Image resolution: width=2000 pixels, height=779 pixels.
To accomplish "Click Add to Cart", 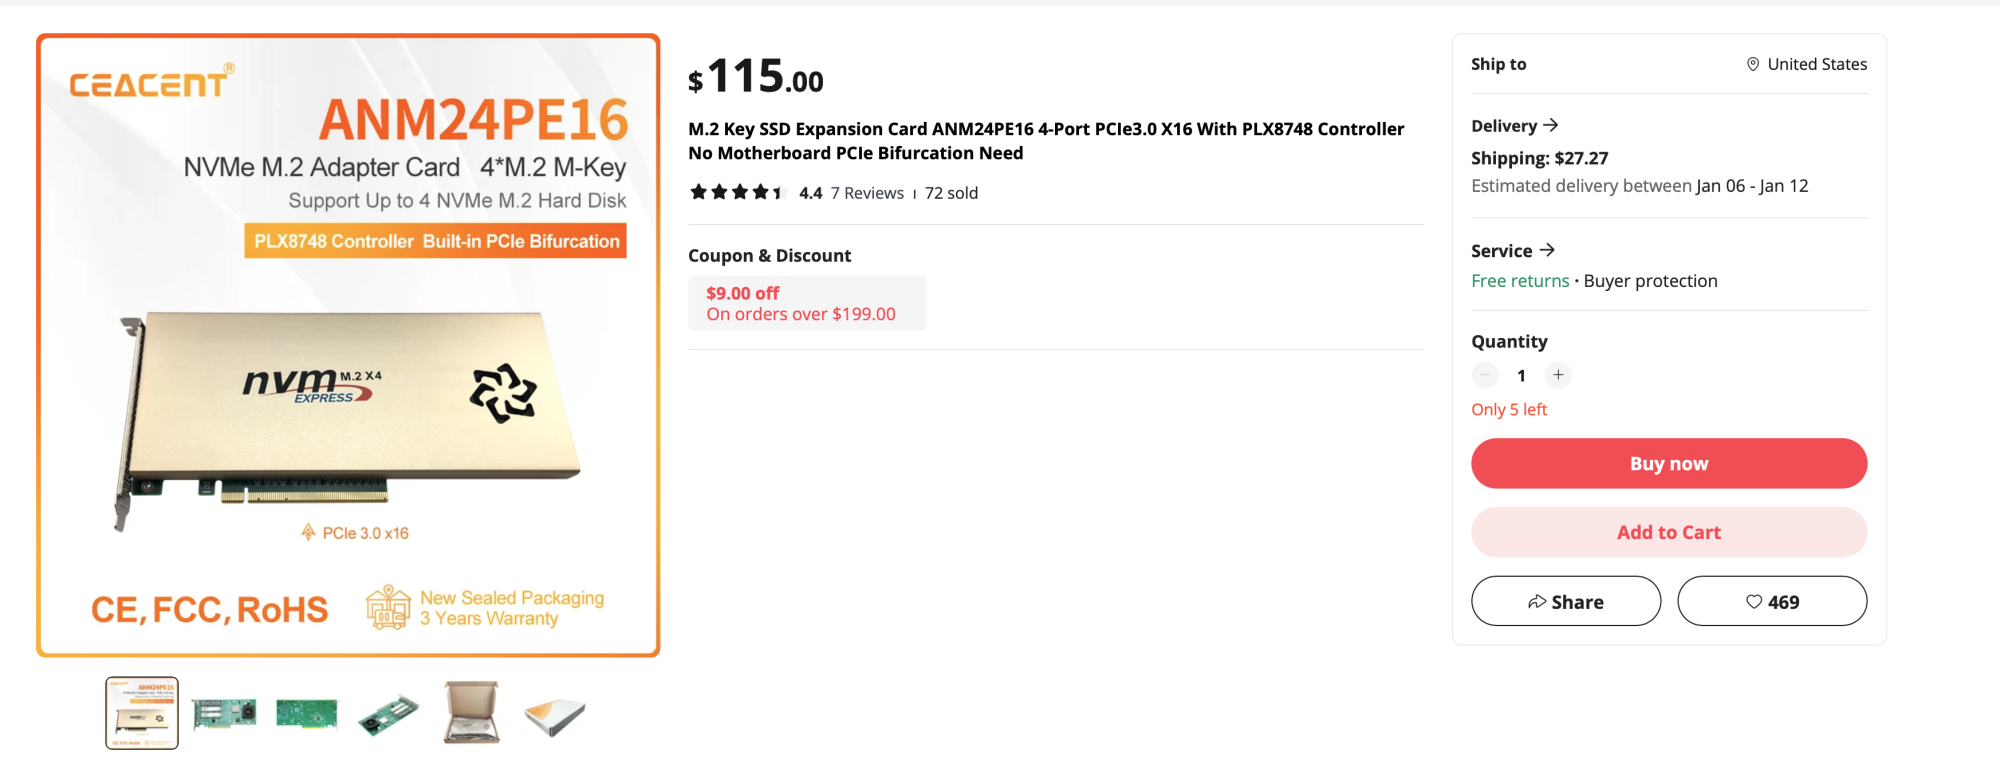I will (1668, 532).
